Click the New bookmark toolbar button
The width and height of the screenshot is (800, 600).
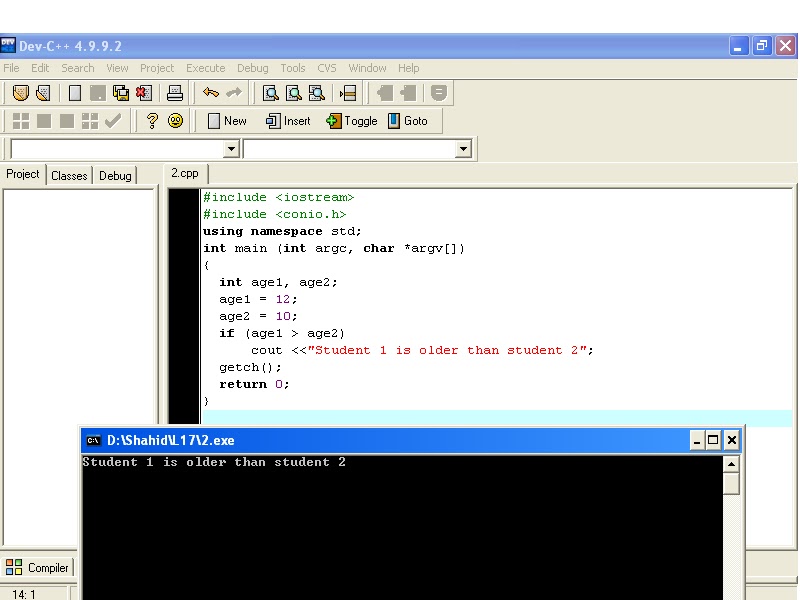pos(227,121)
